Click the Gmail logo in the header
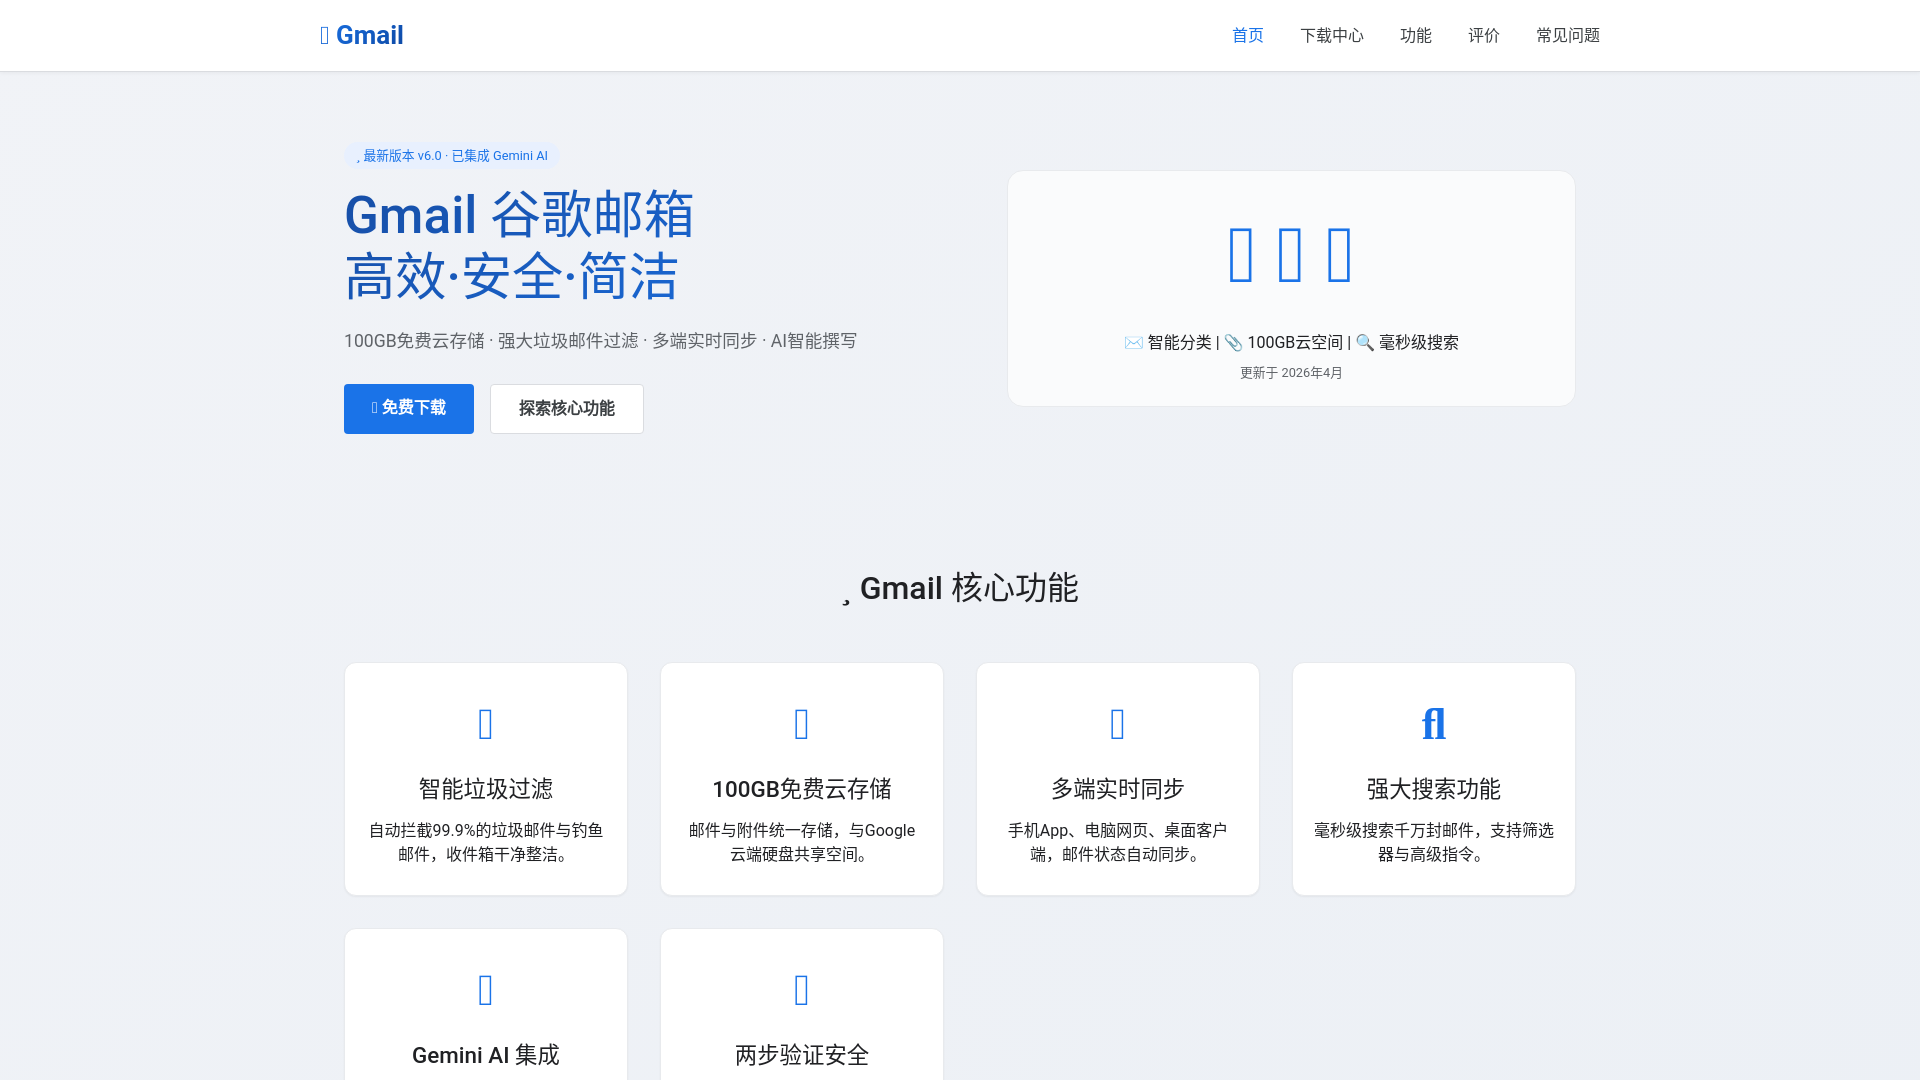 click(361, 35)
